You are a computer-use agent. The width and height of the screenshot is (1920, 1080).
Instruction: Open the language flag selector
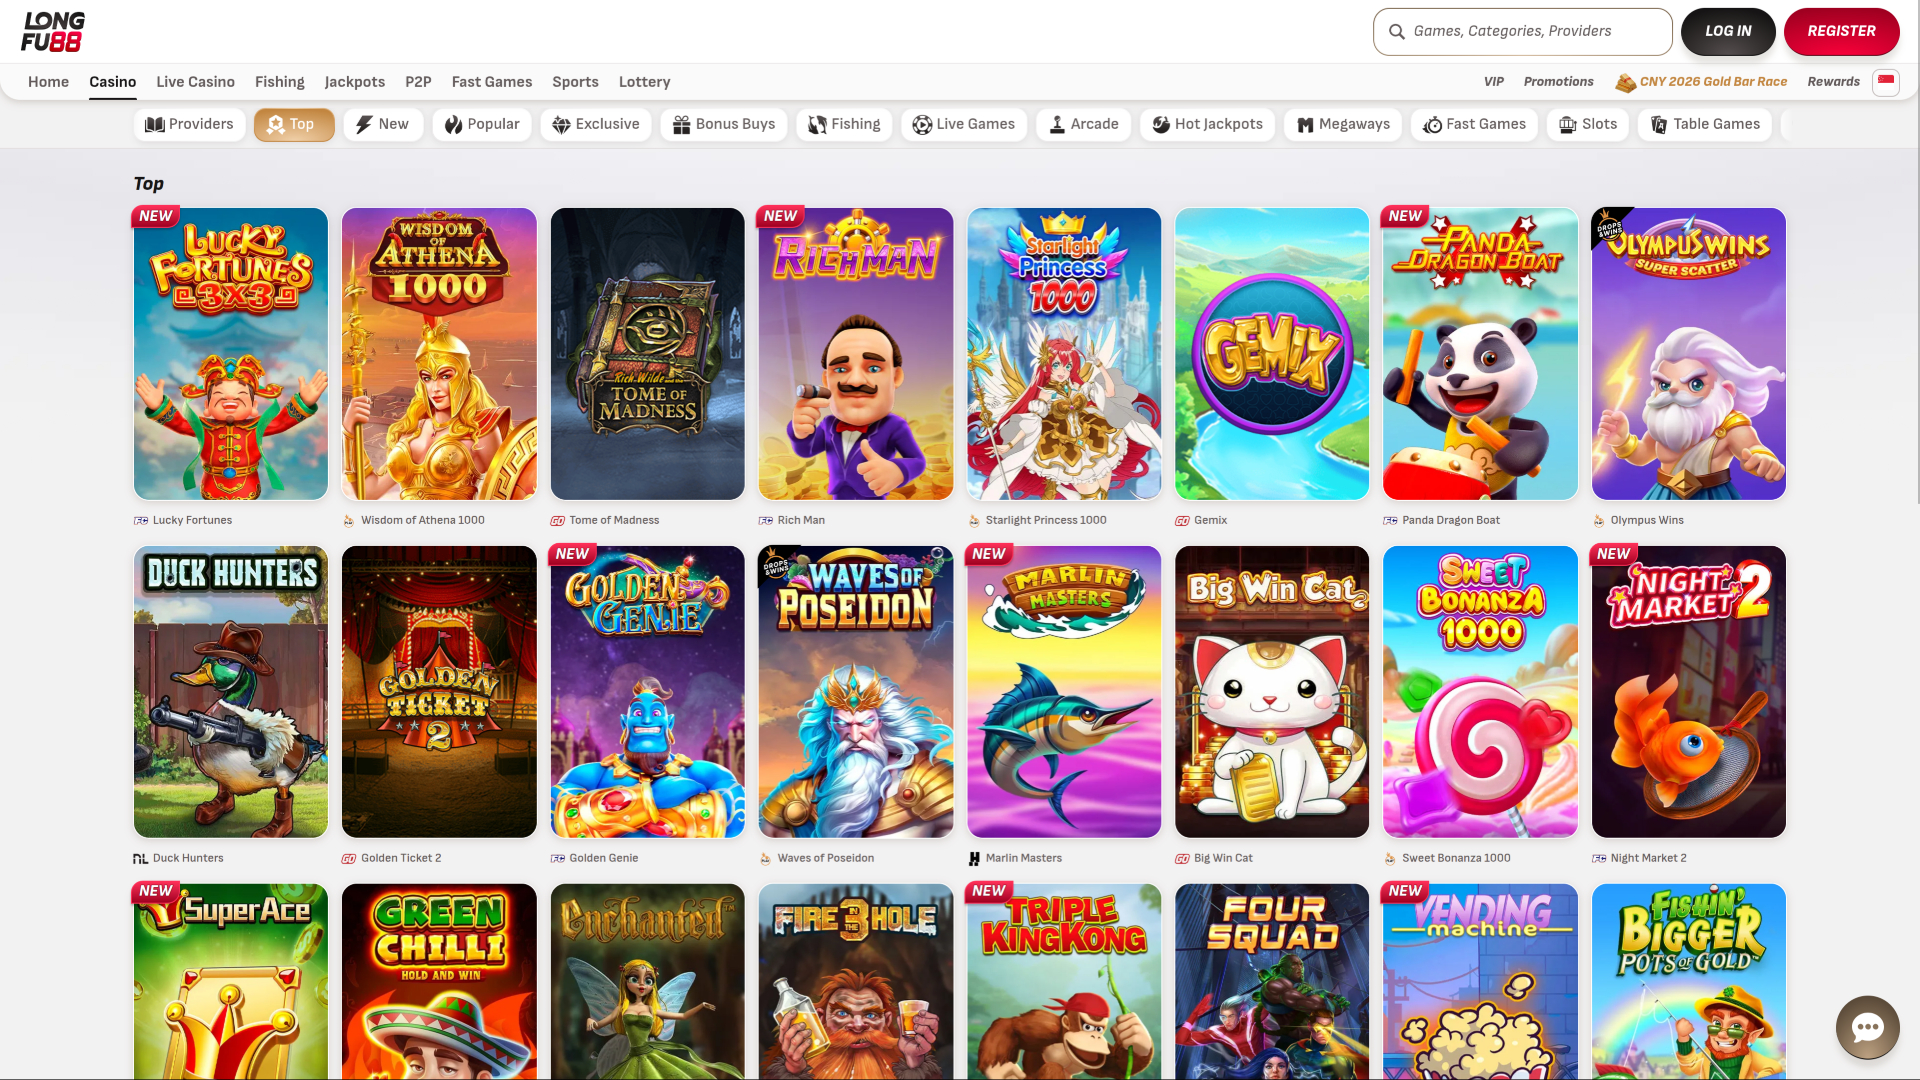click(x=1887, y=83)
